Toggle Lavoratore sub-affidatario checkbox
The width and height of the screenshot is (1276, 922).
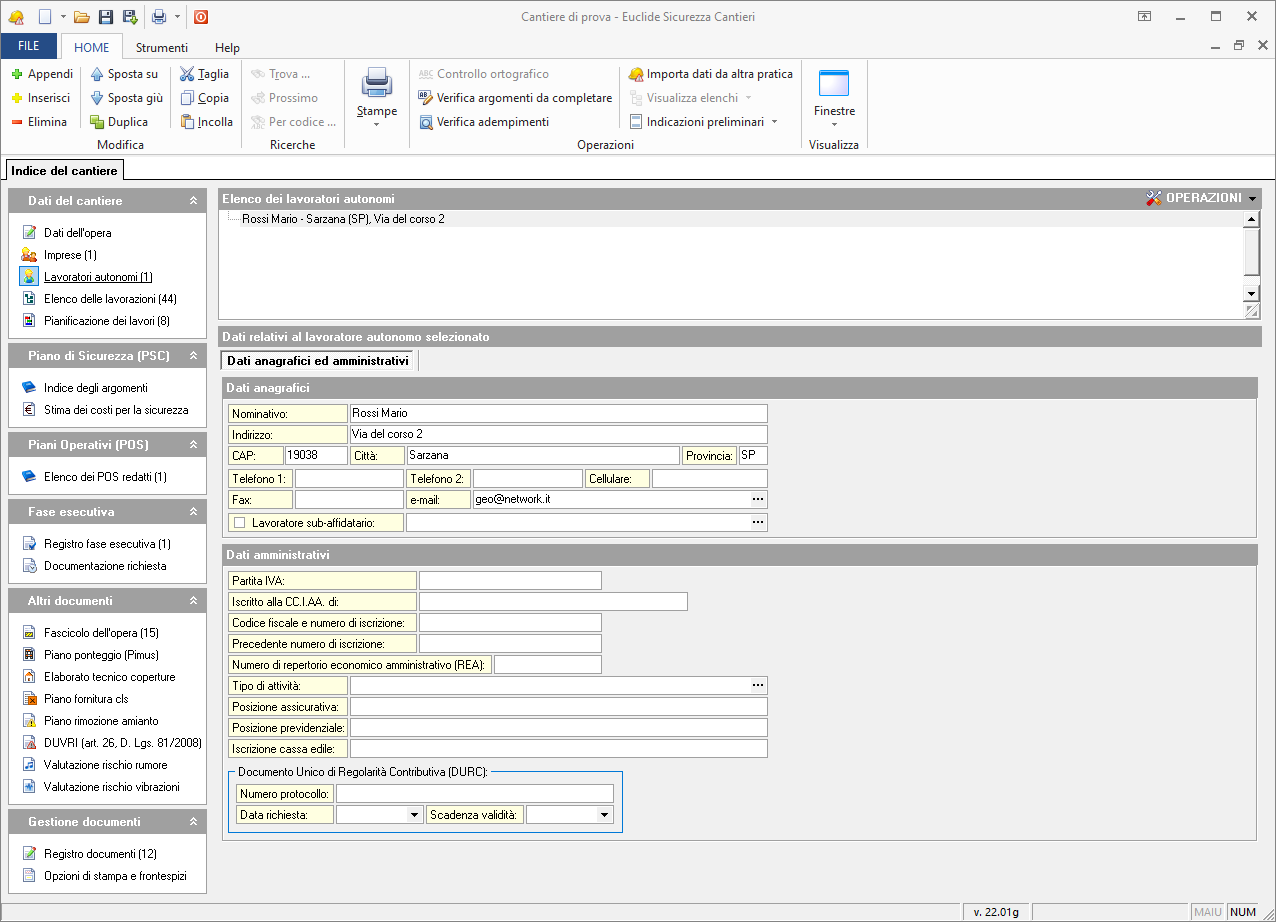pos(239,522)
